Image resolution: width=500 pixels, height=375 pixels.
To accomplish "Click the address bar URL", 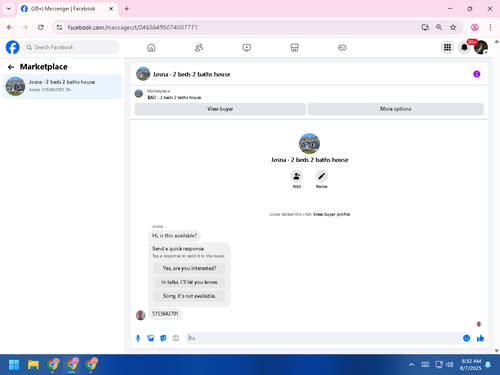I will coord(133,27).
